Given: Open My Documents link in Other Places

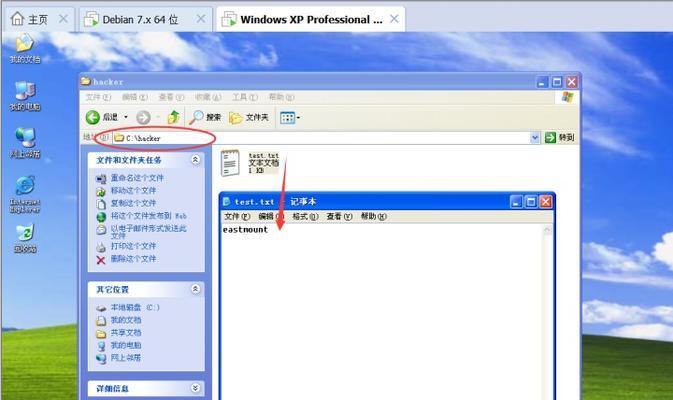Looking at the screenshot, I should point(126,320).
